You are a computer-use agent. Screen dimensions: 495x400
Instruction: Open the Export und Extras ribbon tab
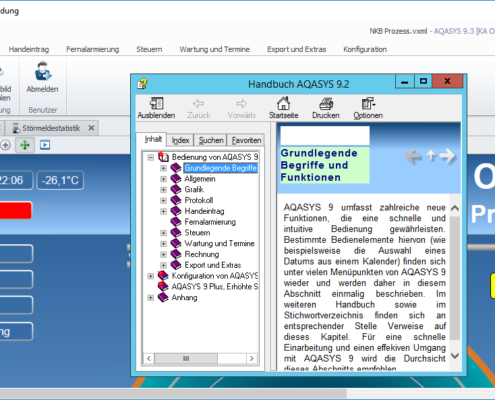point(296,49)
